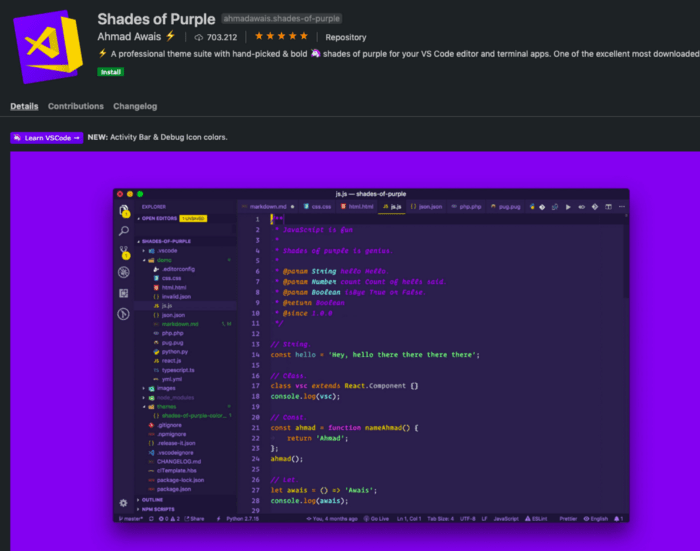Viewport: 700px width, 551px height.
Task: Click yml.yml file in preview explorer
Action: (185, 379)
